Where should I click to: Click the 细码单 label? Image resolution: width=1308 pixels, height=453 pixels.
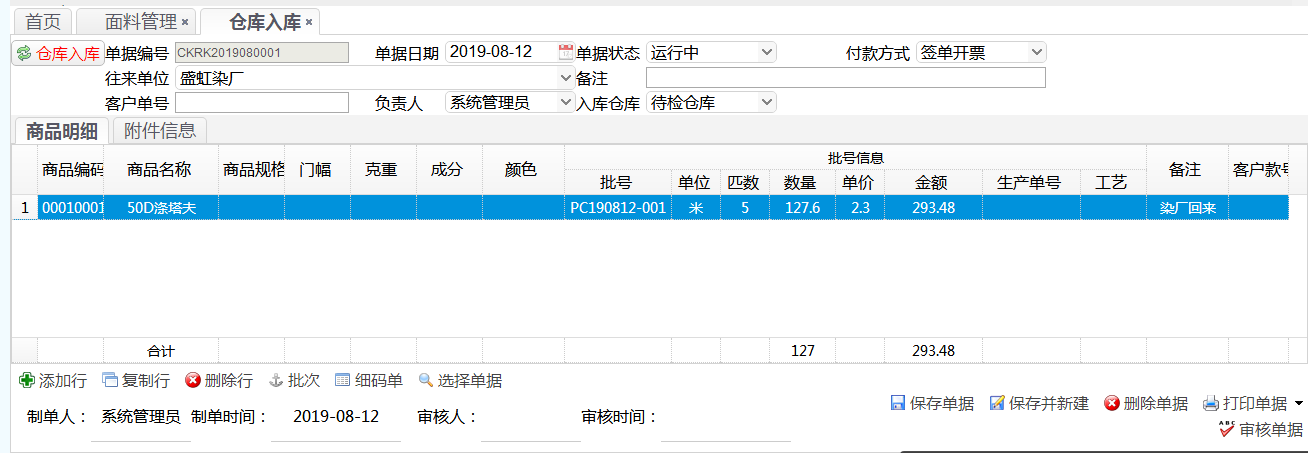pos(378,380)
